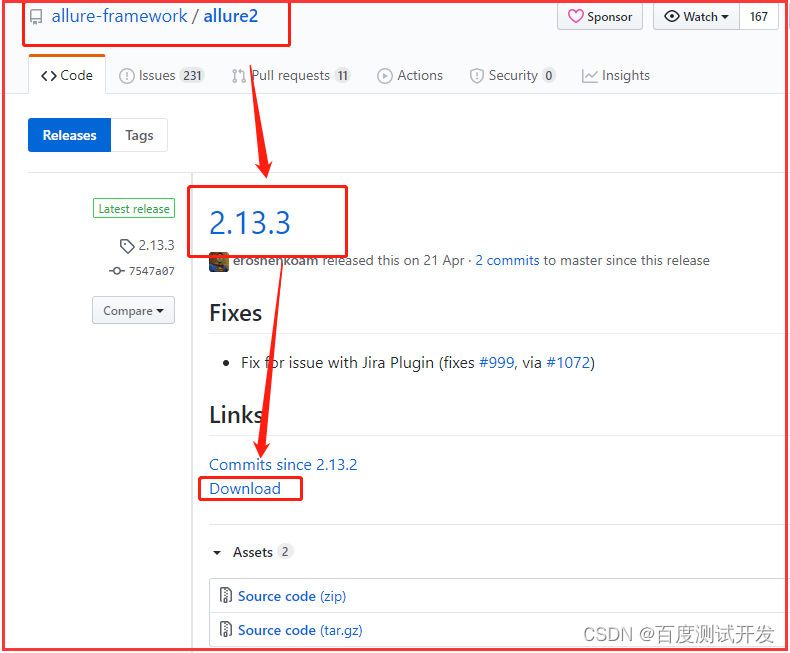This screenshot has height=653, width=790.
Task: Click the Sponsor heart icon
Action: coord(575,17)
